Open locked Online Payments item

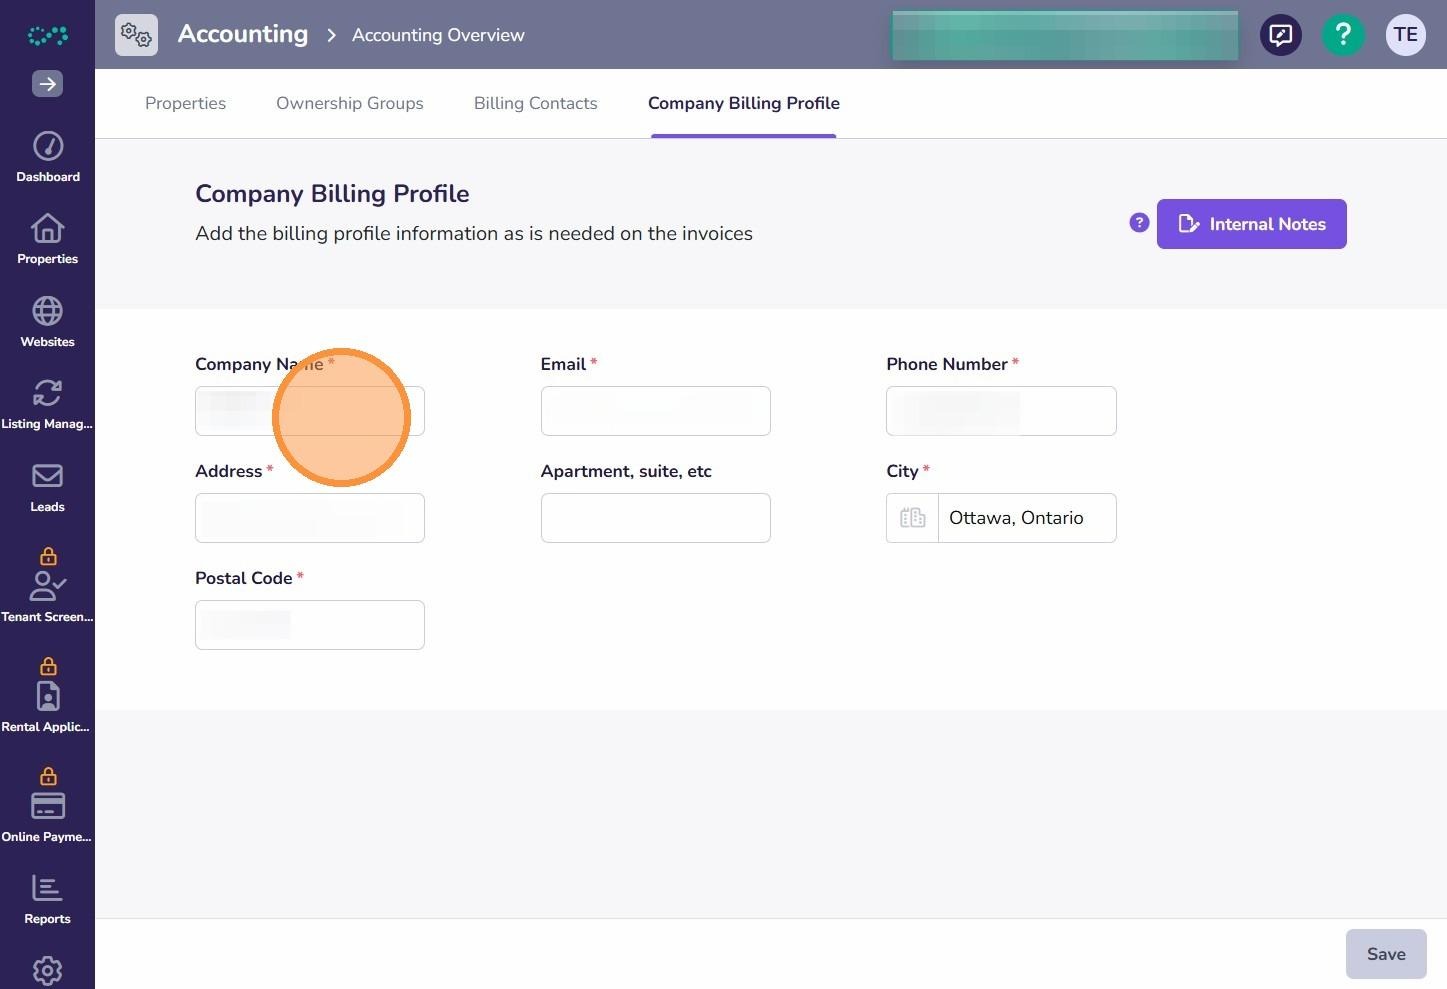pyautogui.click(x=47, y=806)
